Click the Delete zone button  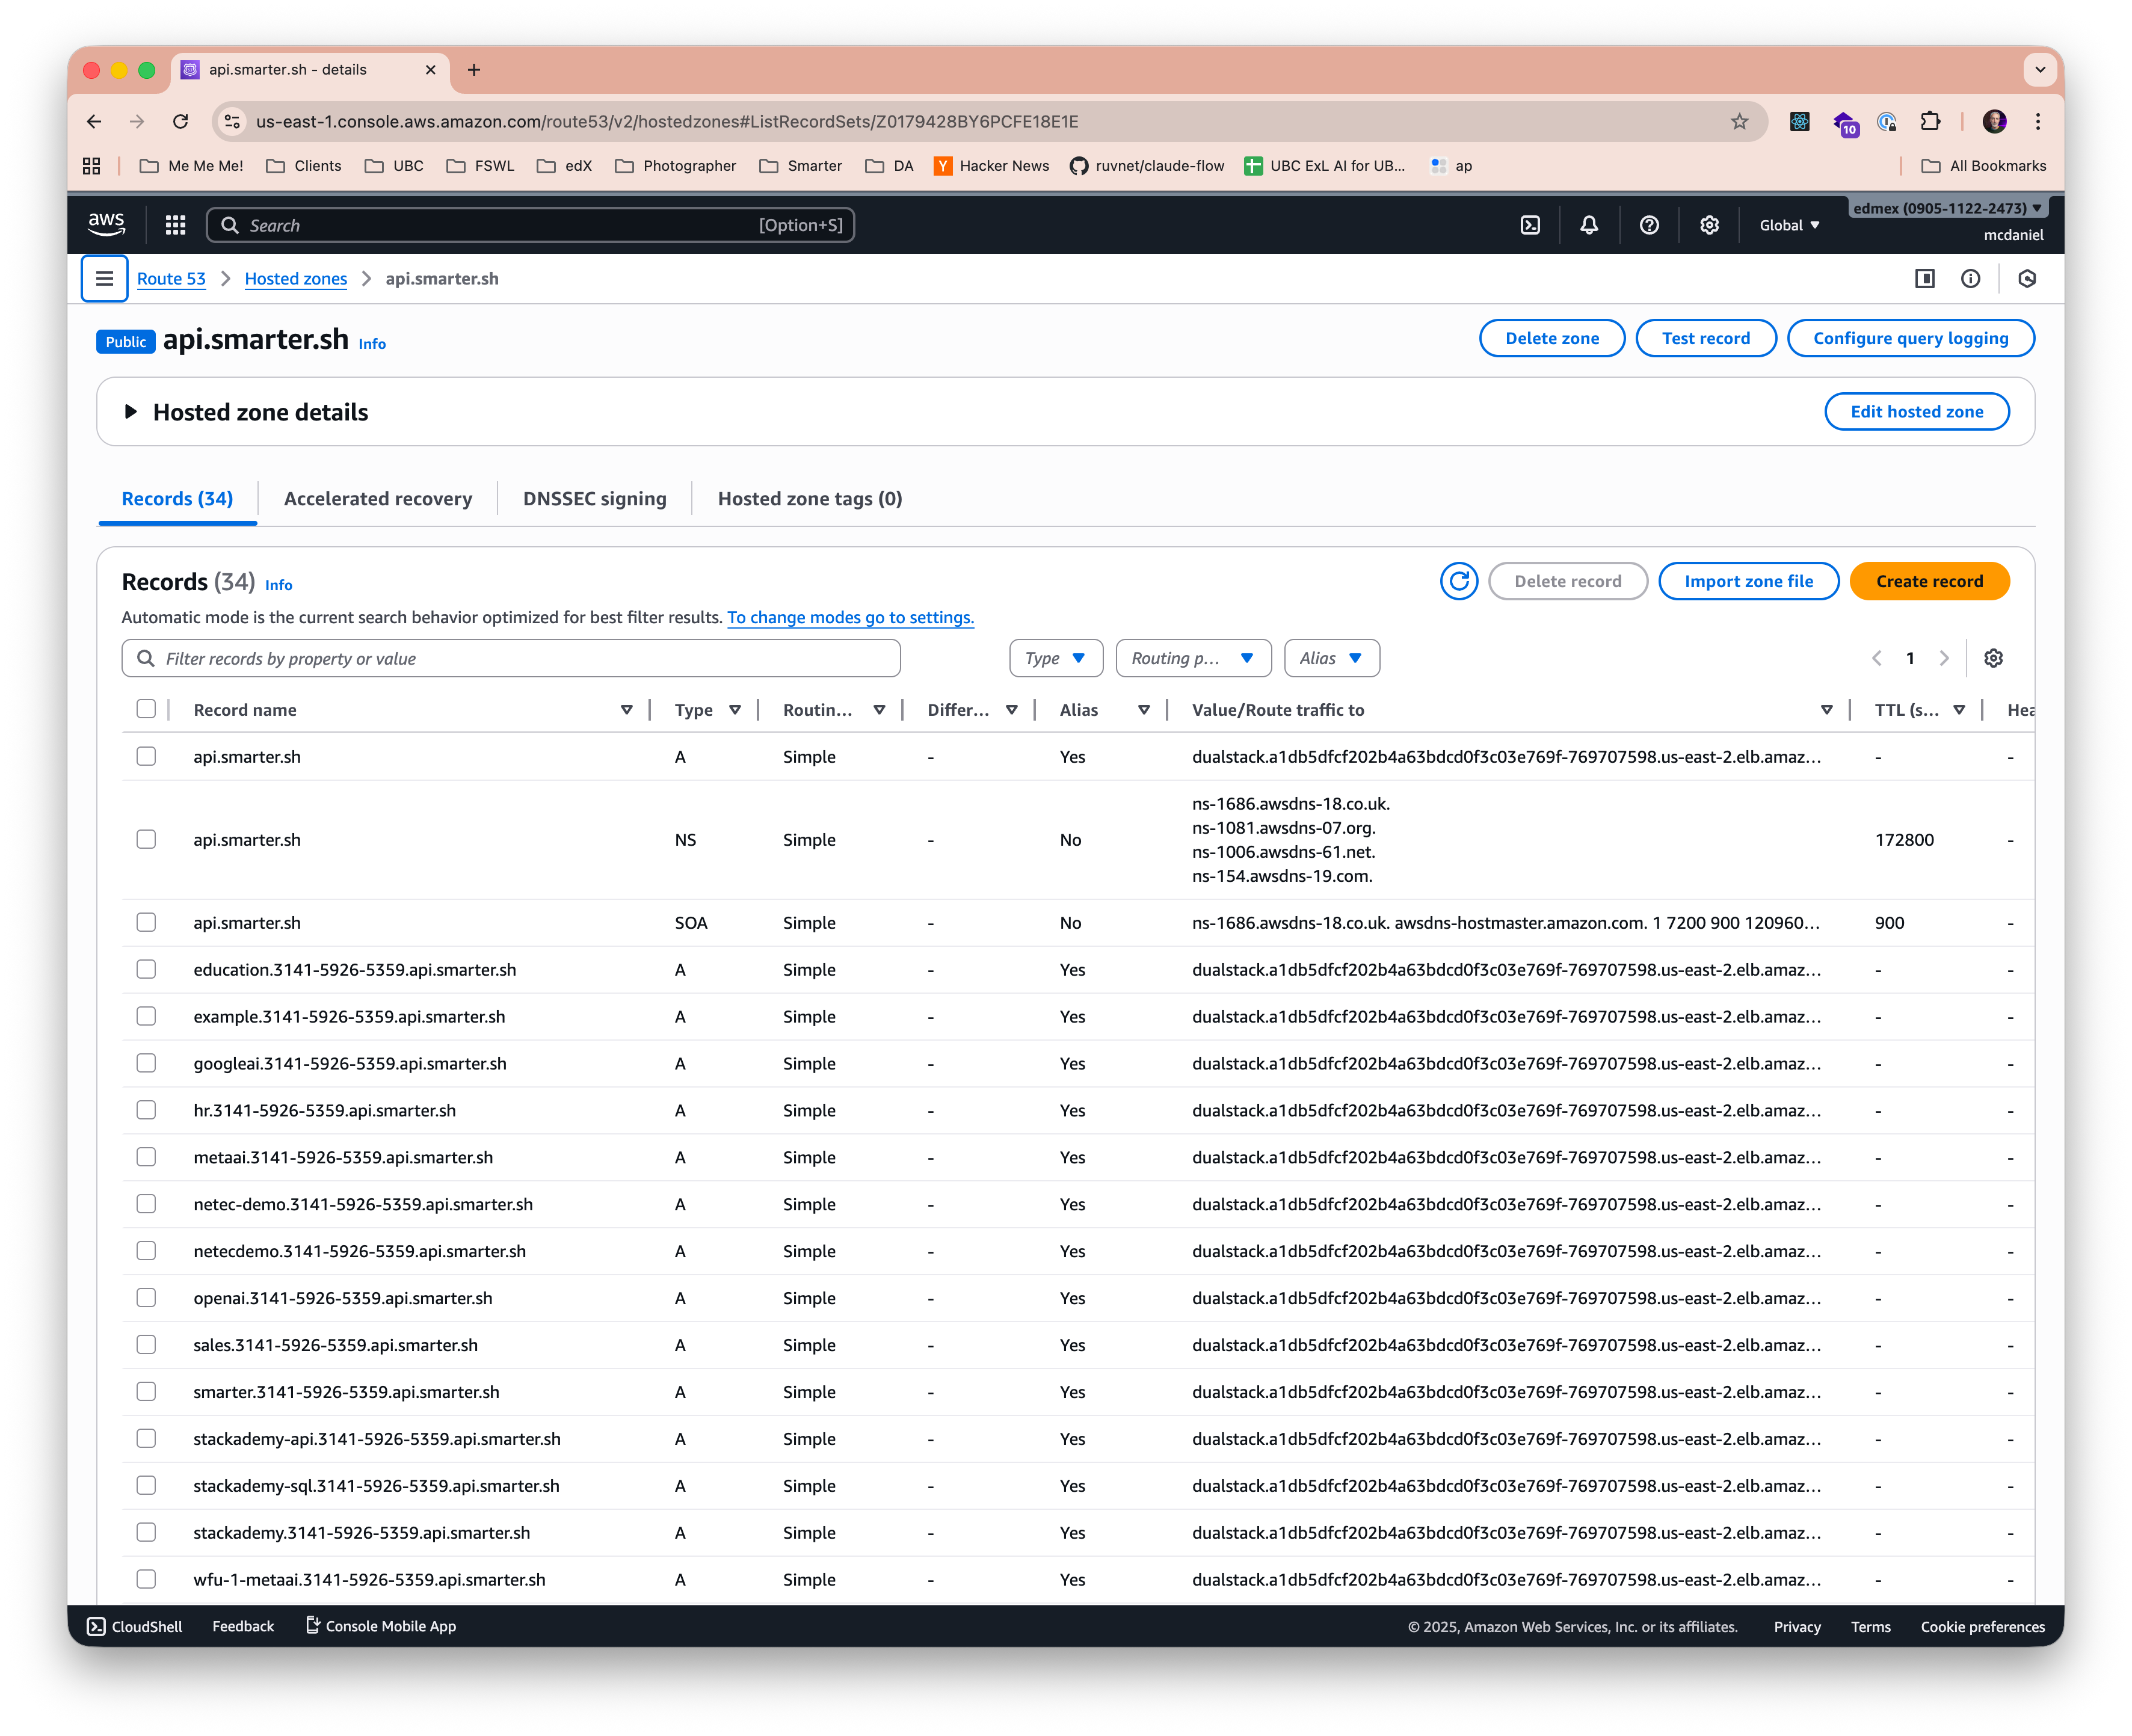tap(1552, 338)
